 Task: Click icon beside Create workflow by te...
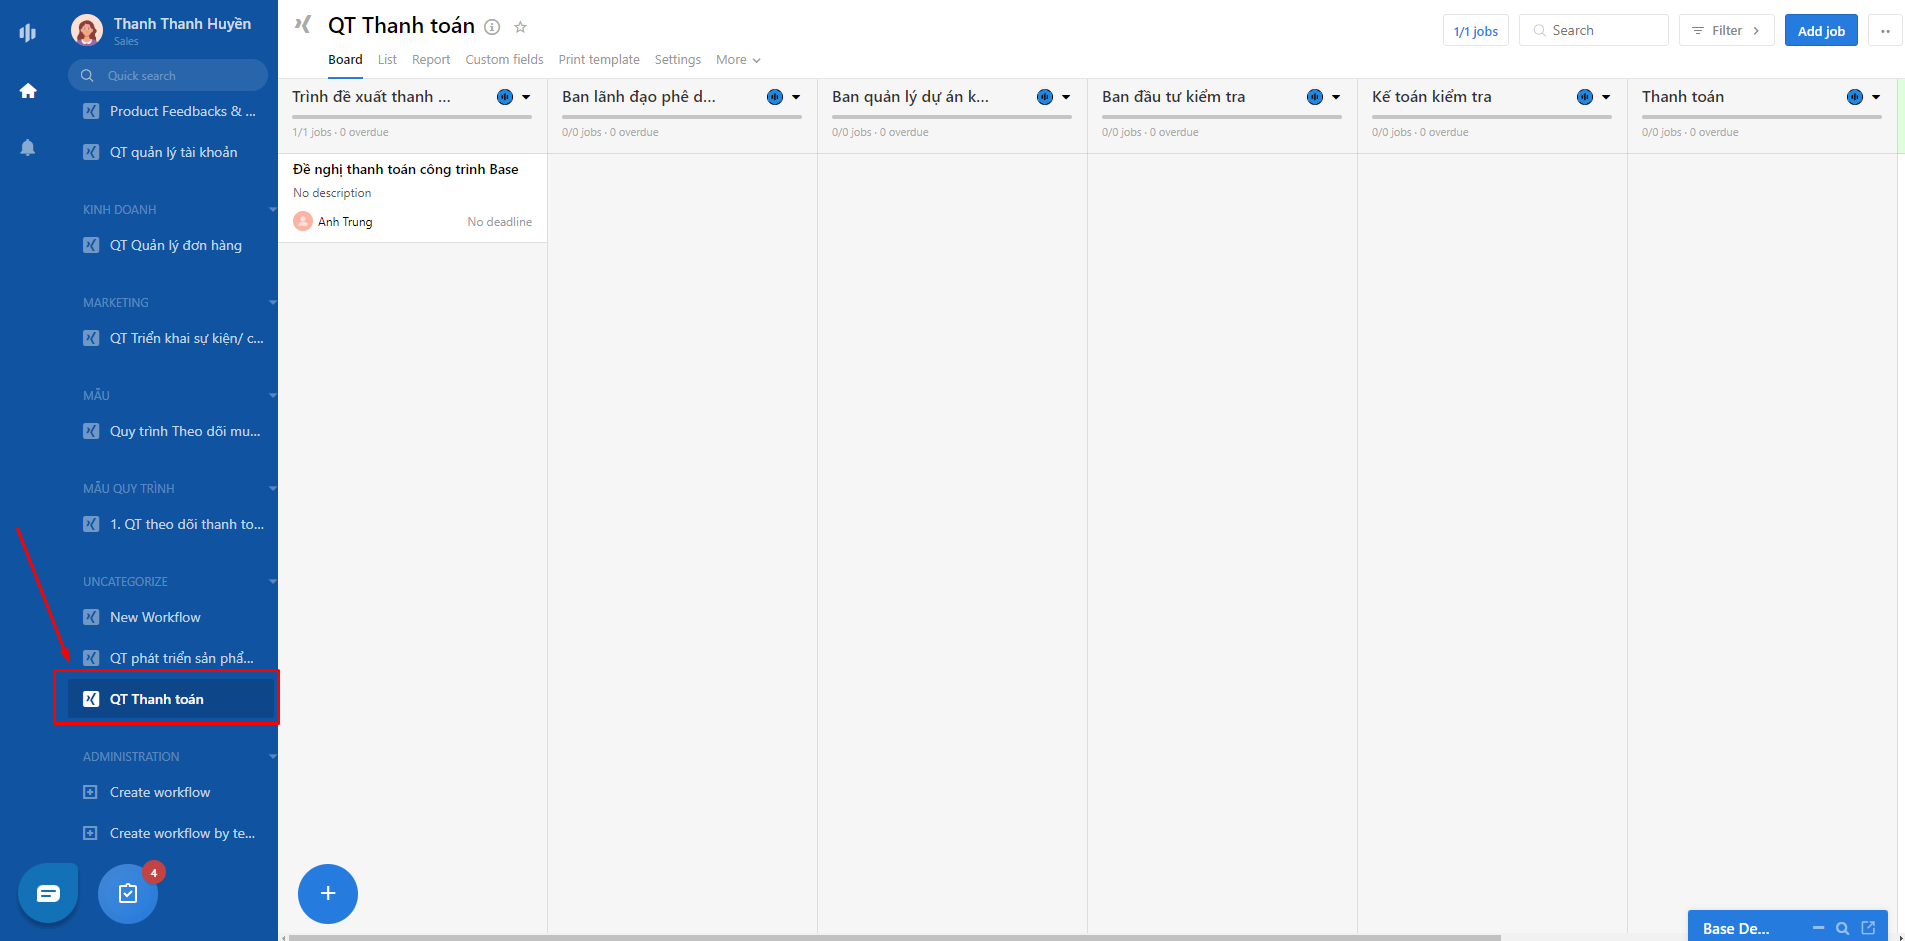coord(90,833)
